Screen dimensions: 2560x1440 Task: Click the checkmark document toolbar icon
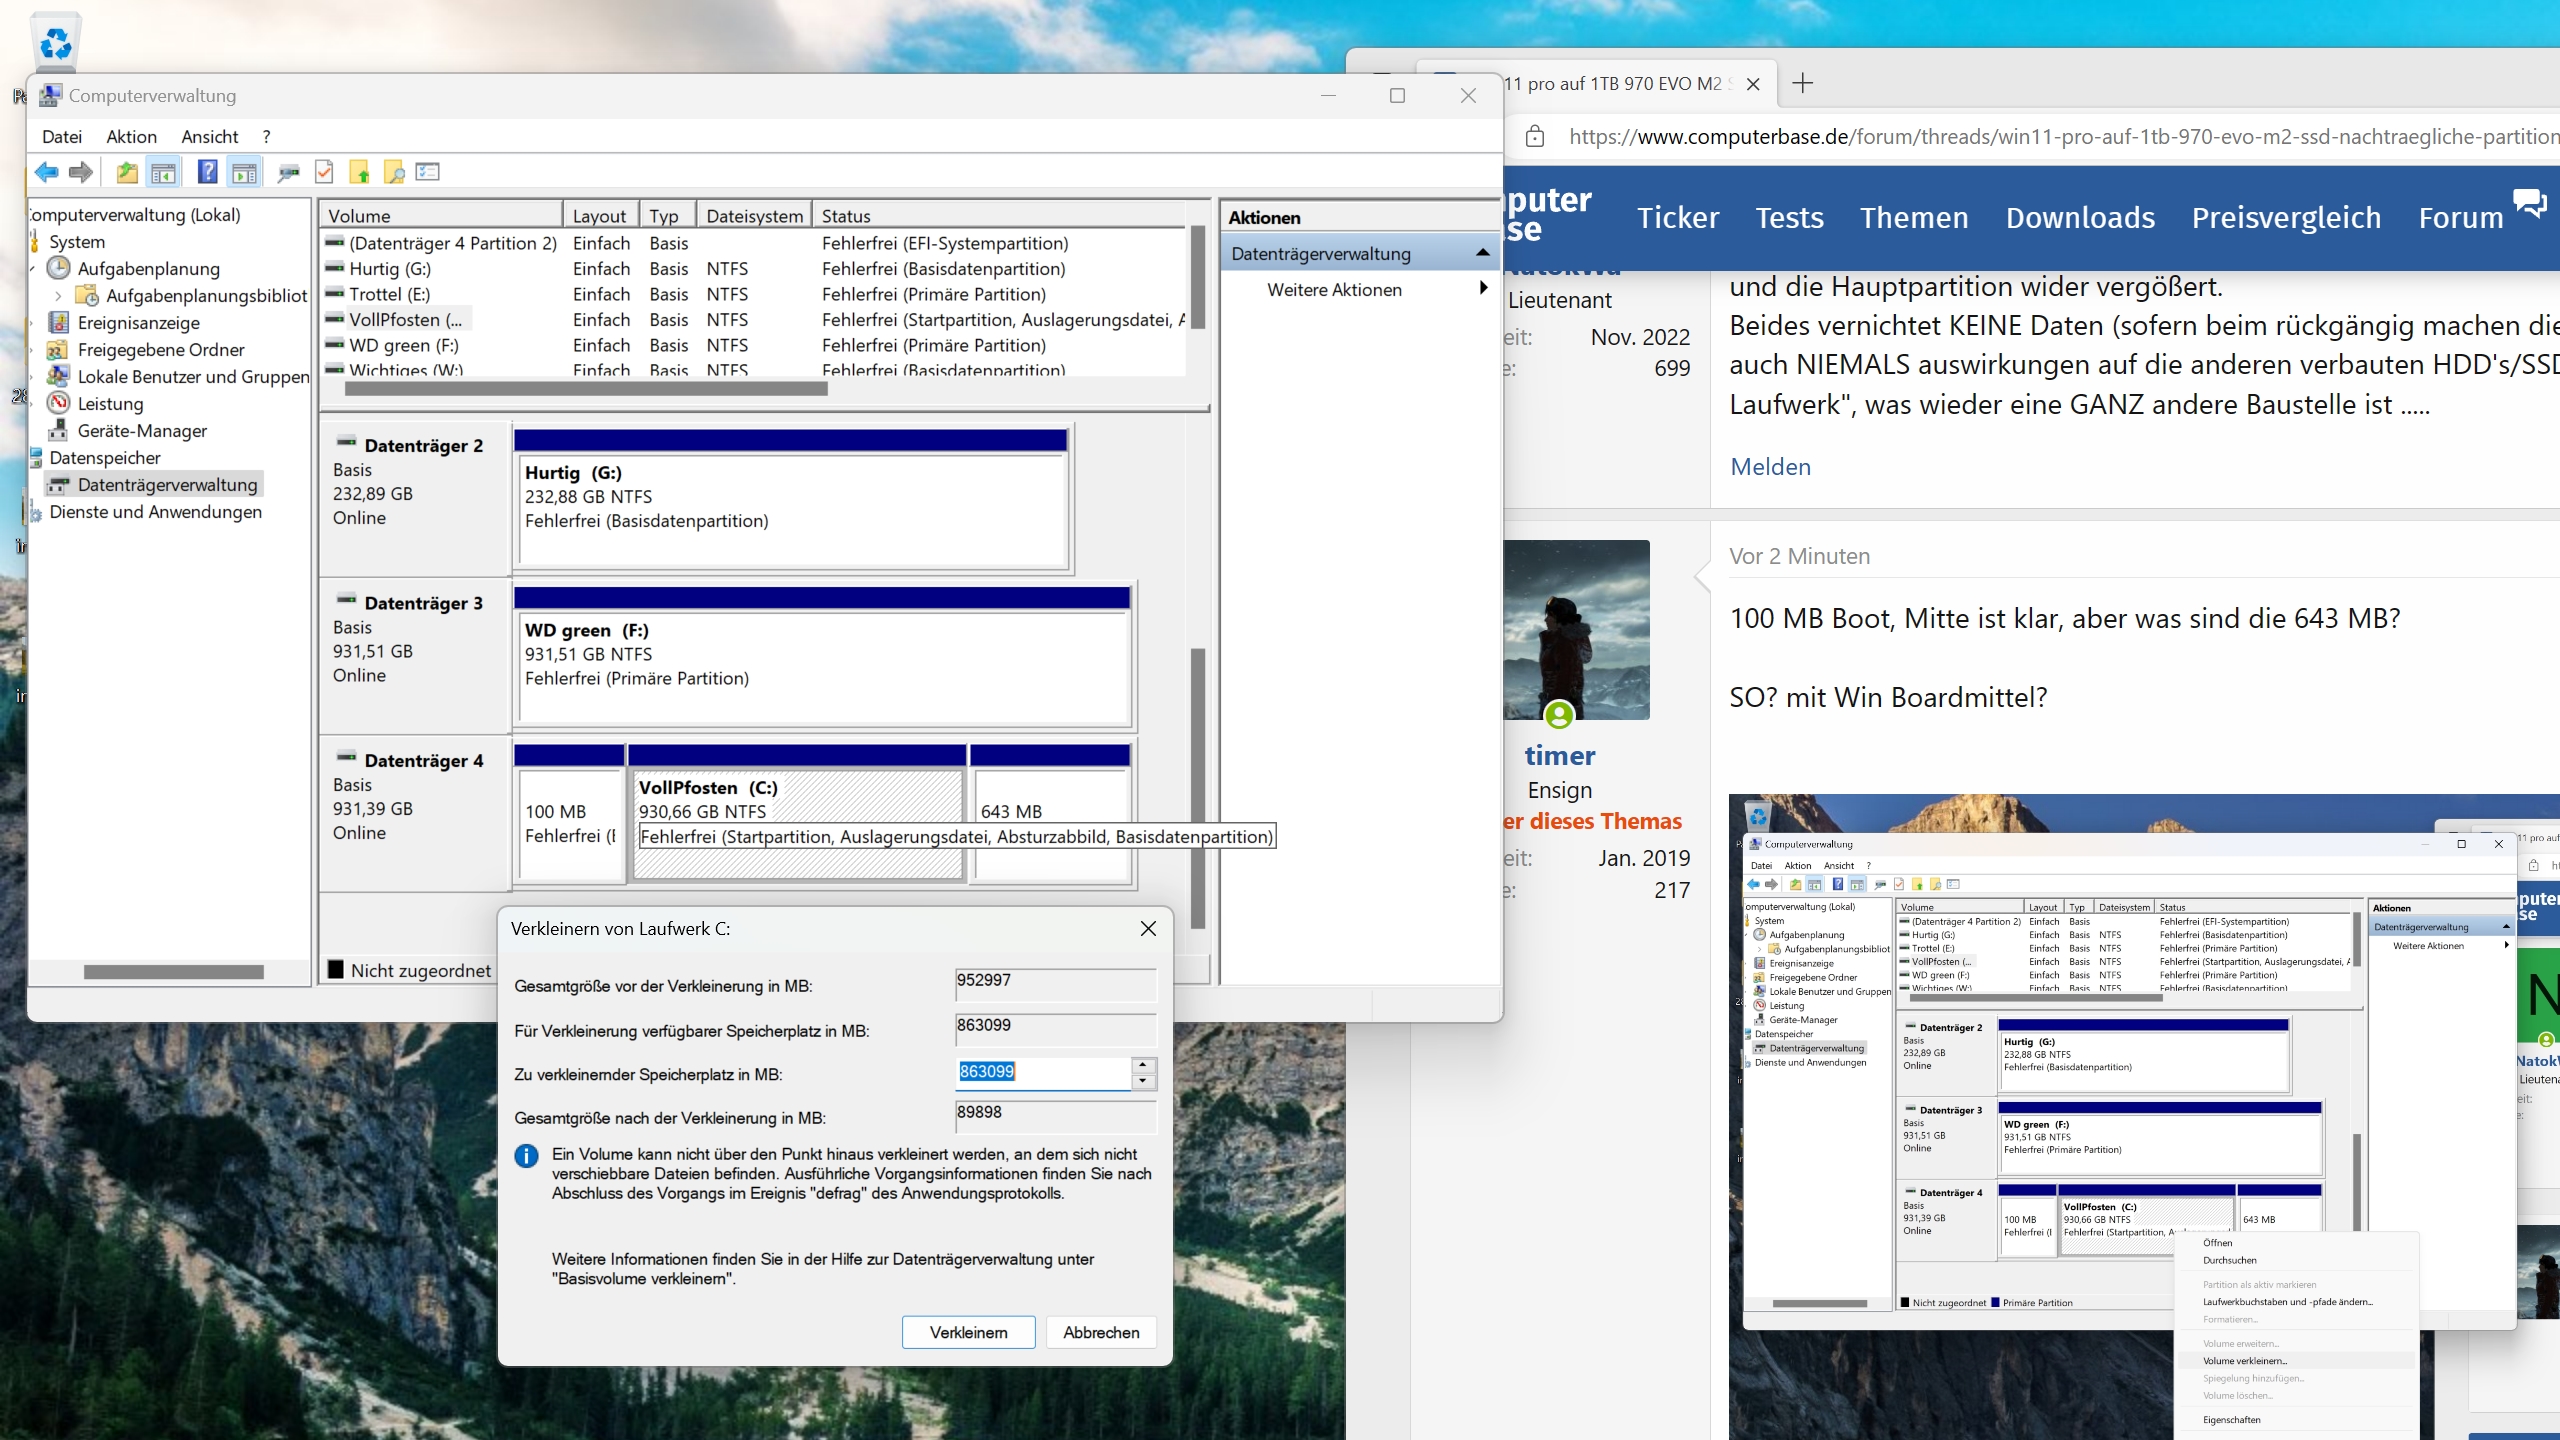point(324,172)
